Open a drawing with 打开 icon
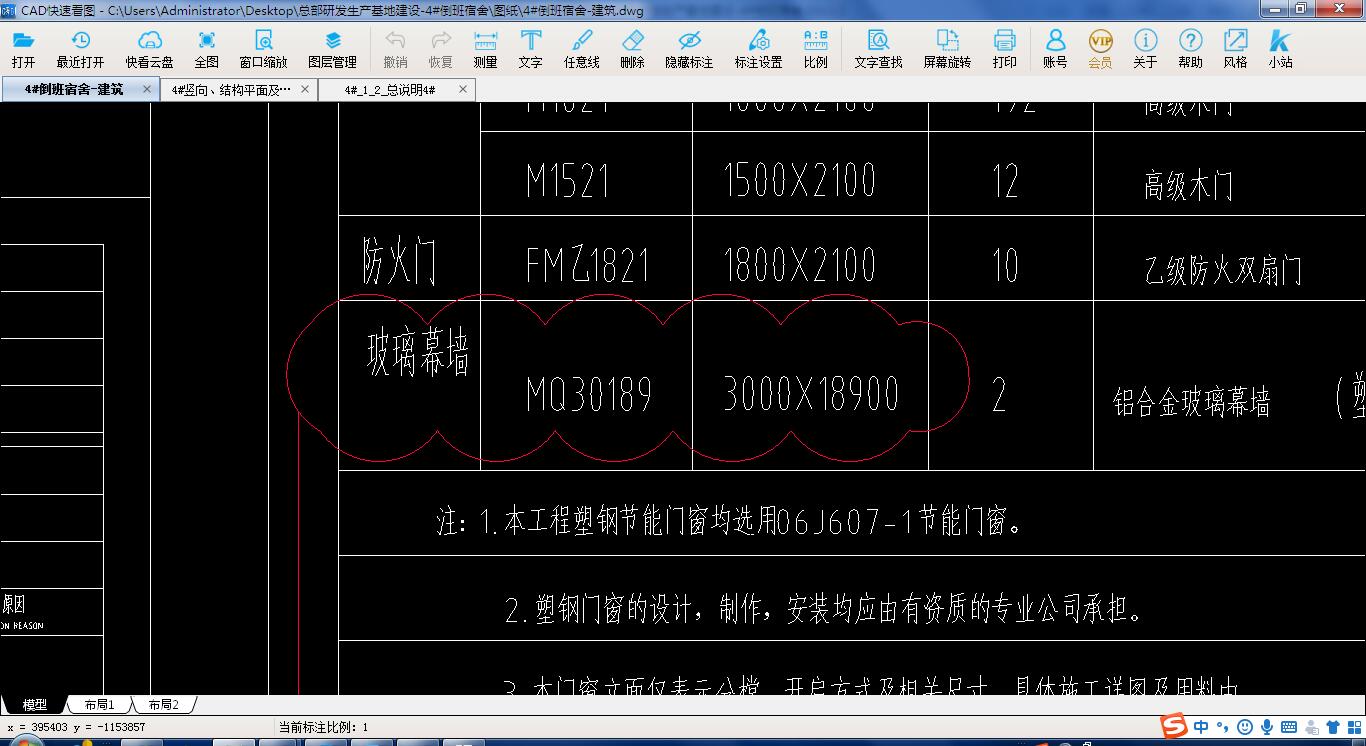Image resolution: width=1366 pixels, height=746 pixels. pyautogui.click(x=23, y=48)
